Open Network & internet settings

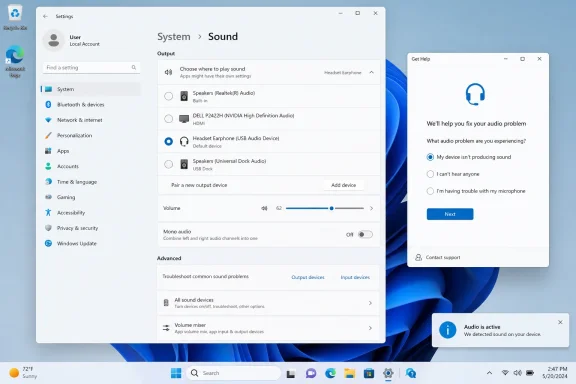click(90, 120)
